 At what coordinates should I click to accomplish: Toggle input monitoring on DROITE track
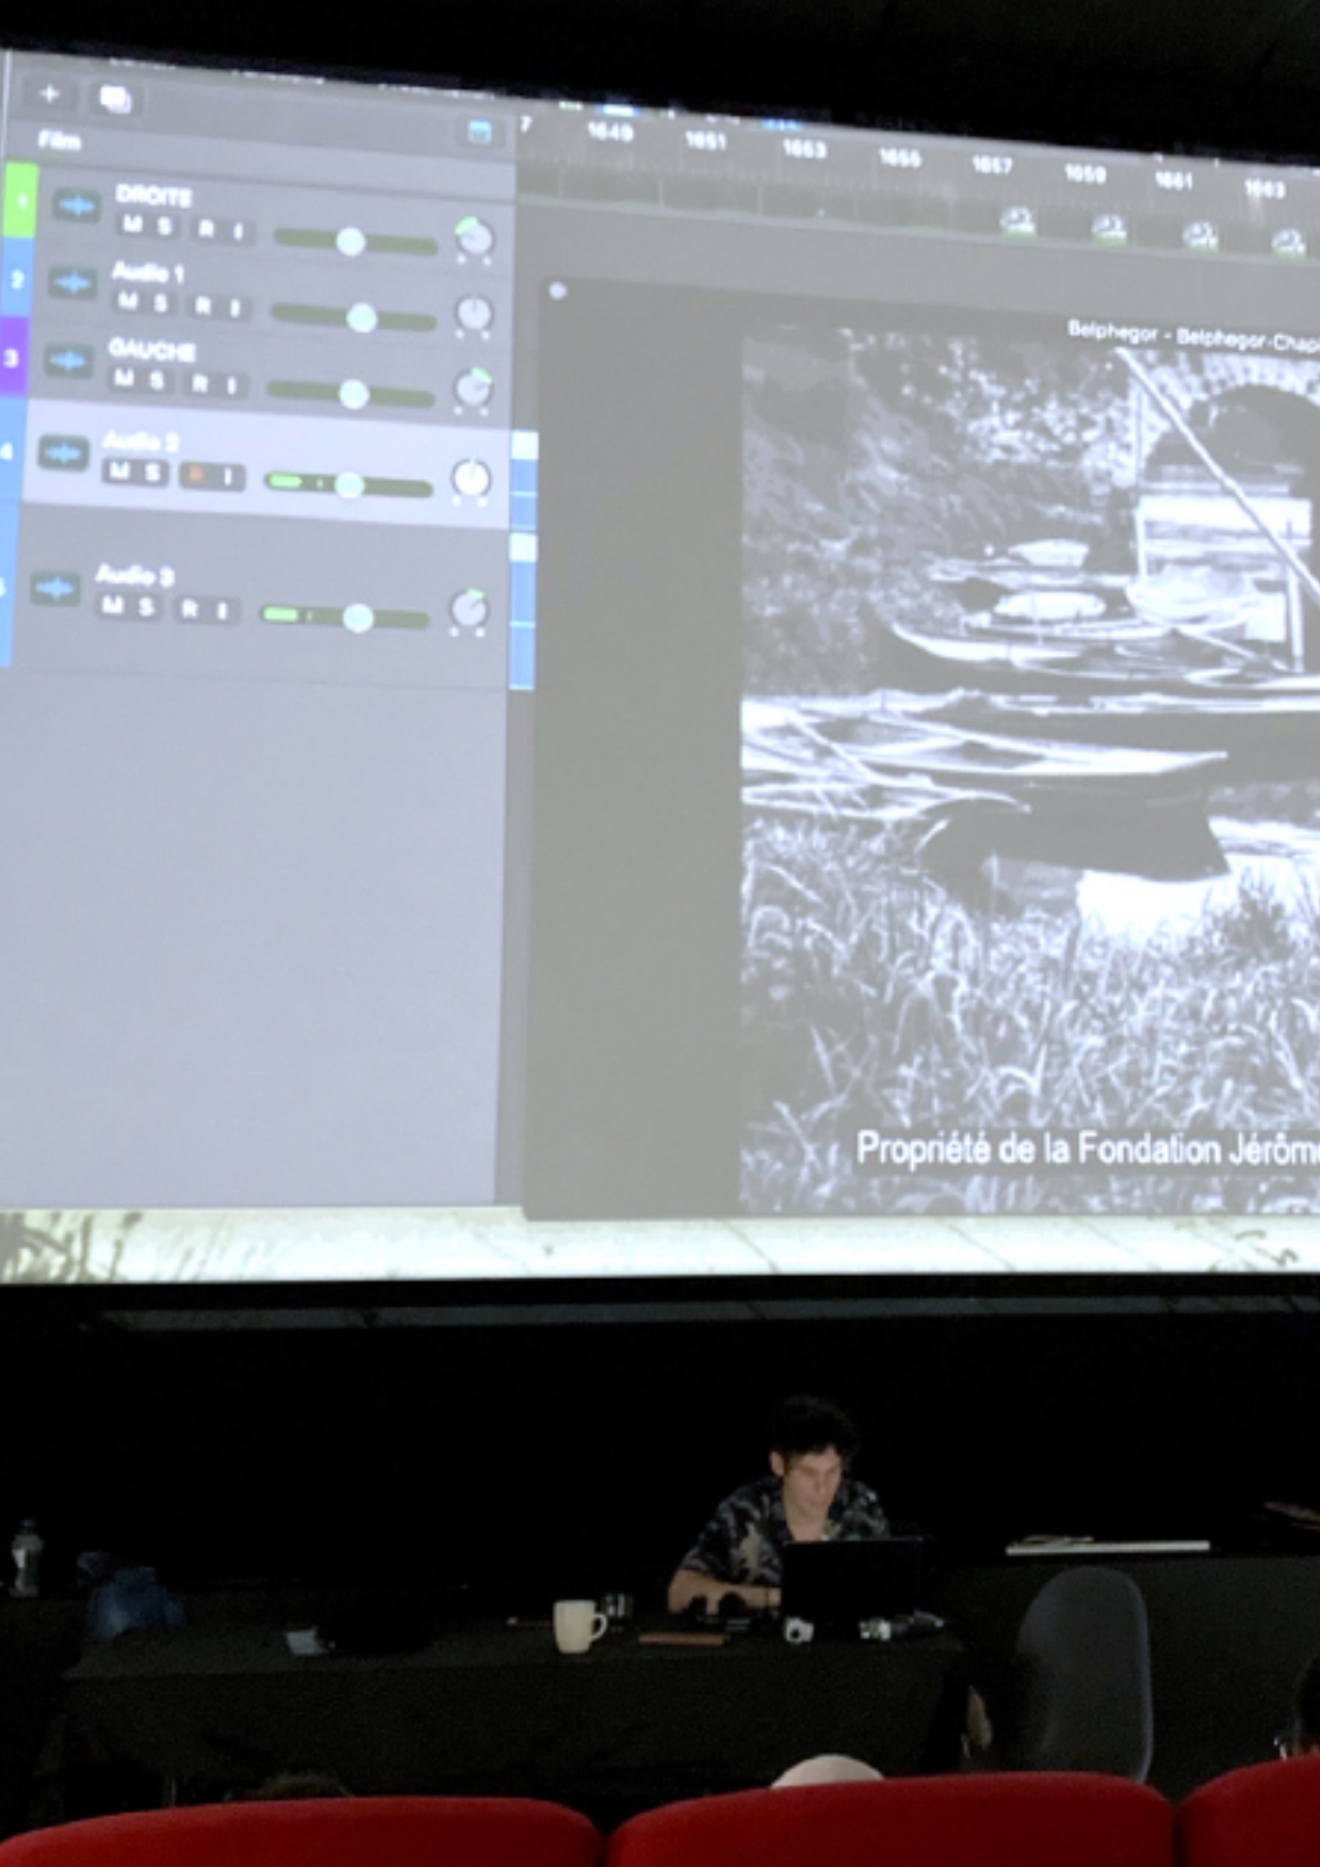238,231
